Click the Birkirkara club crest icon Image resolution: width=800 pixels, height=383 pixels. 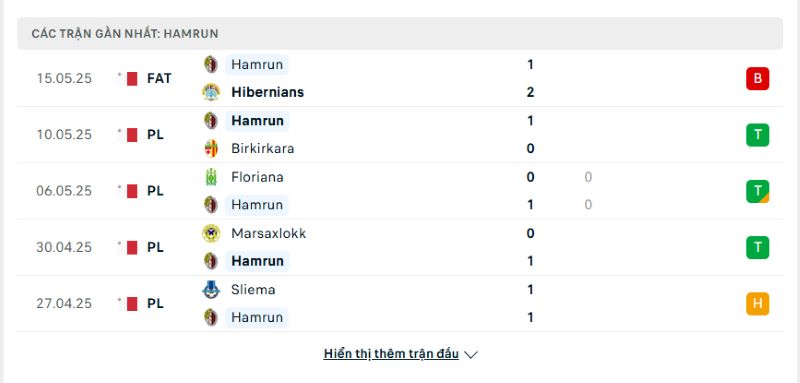pyautogui.click(x=211, y=148)
